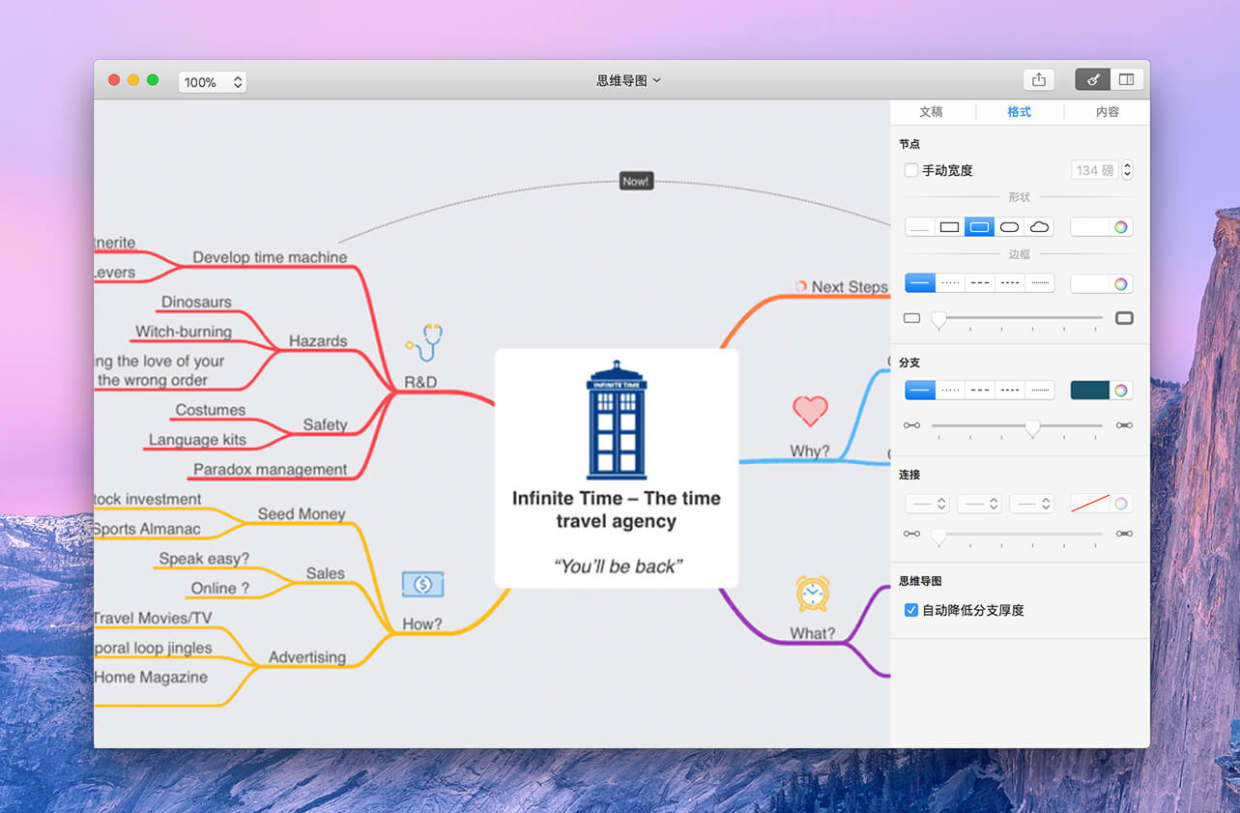Open the connection line color swatch
The height and width of the screenshot is (813, 1240).
tap(1090, 504)
